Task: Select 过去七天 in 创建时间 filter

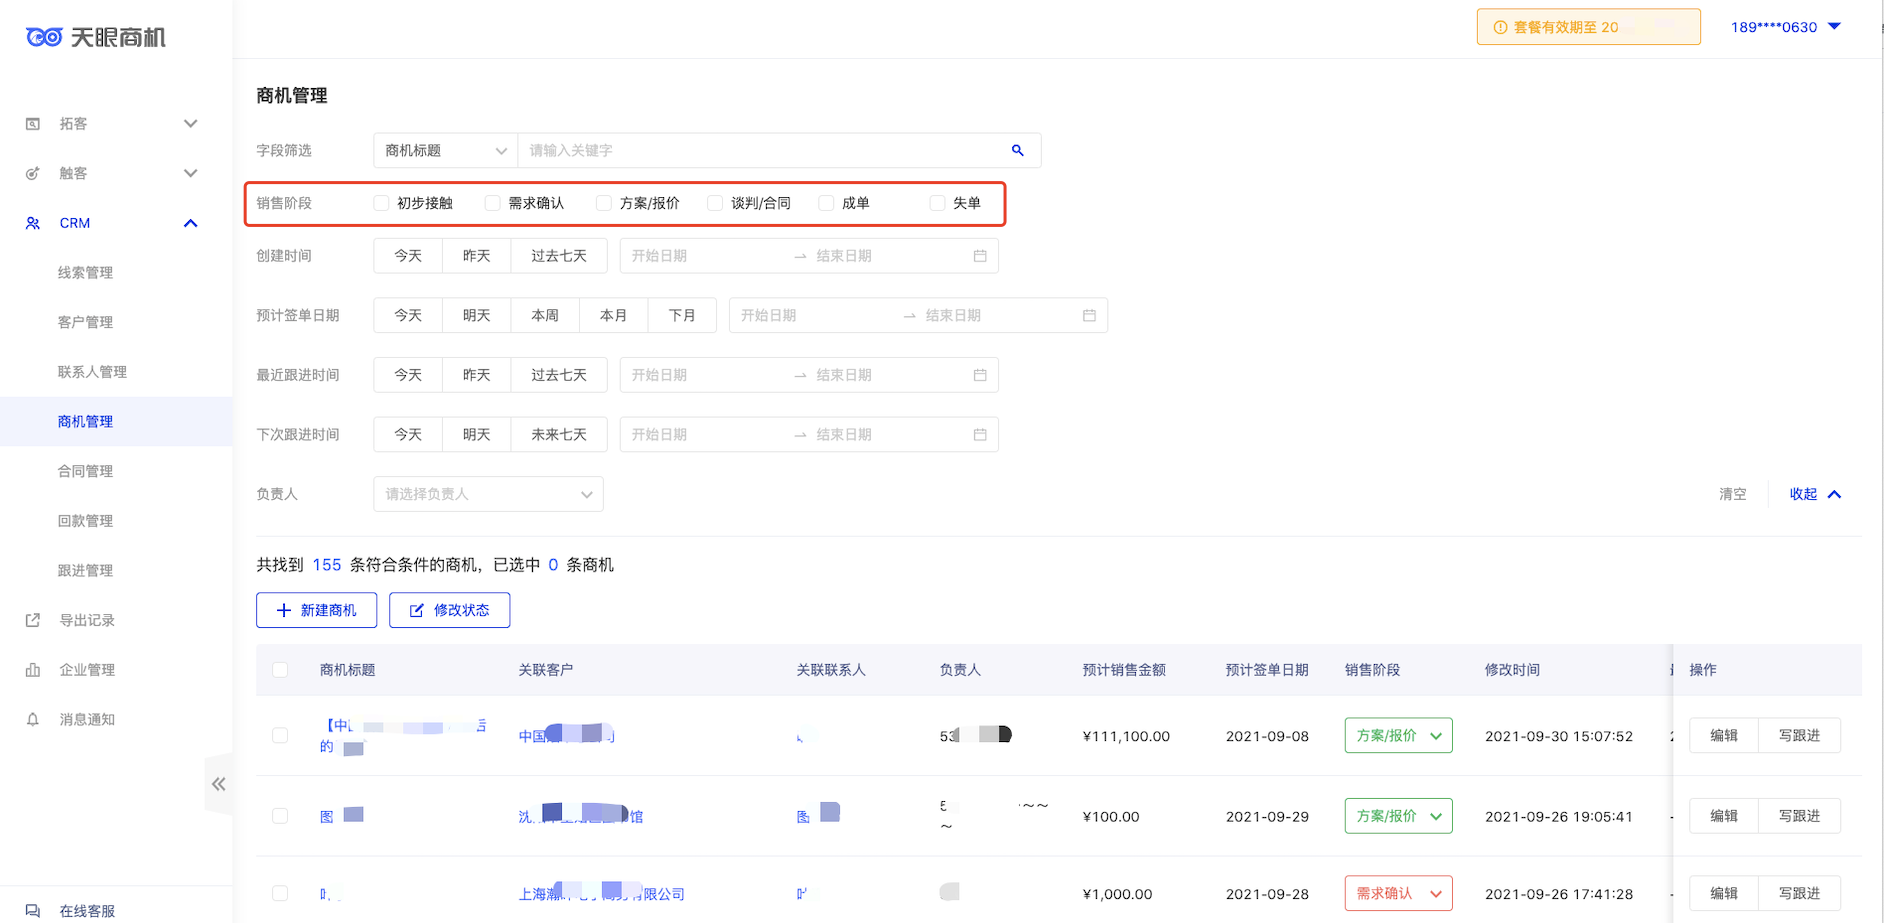Action: 559,256
